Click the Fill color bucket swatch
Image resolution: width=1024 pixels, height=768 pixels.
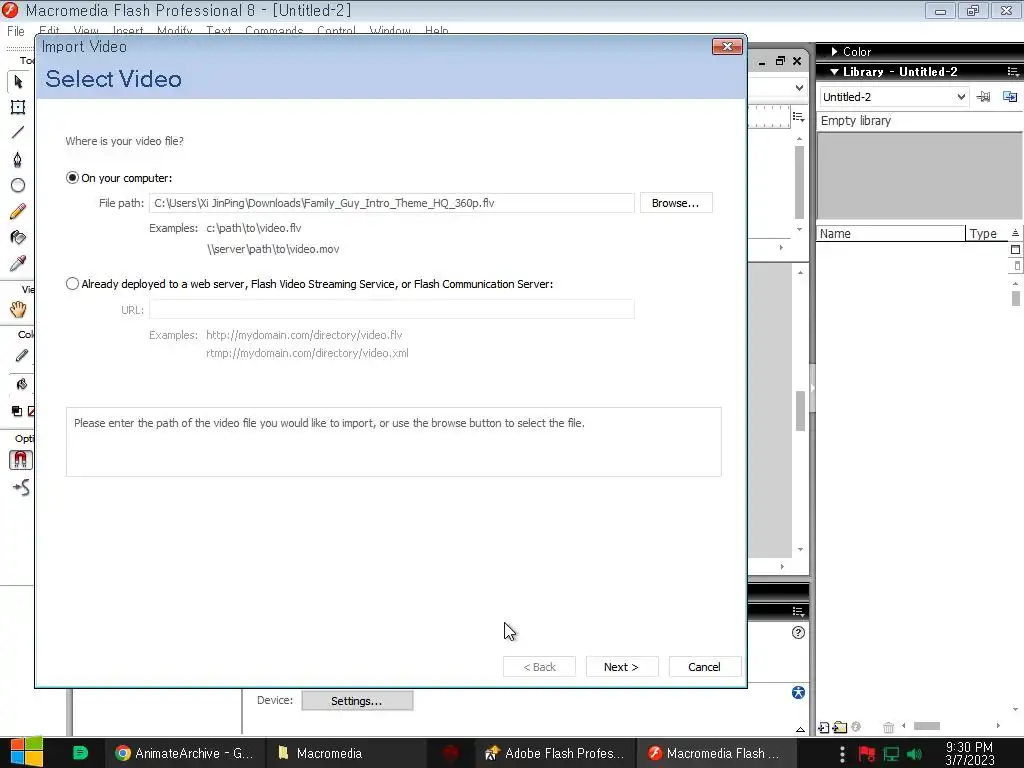click(22, 384)
